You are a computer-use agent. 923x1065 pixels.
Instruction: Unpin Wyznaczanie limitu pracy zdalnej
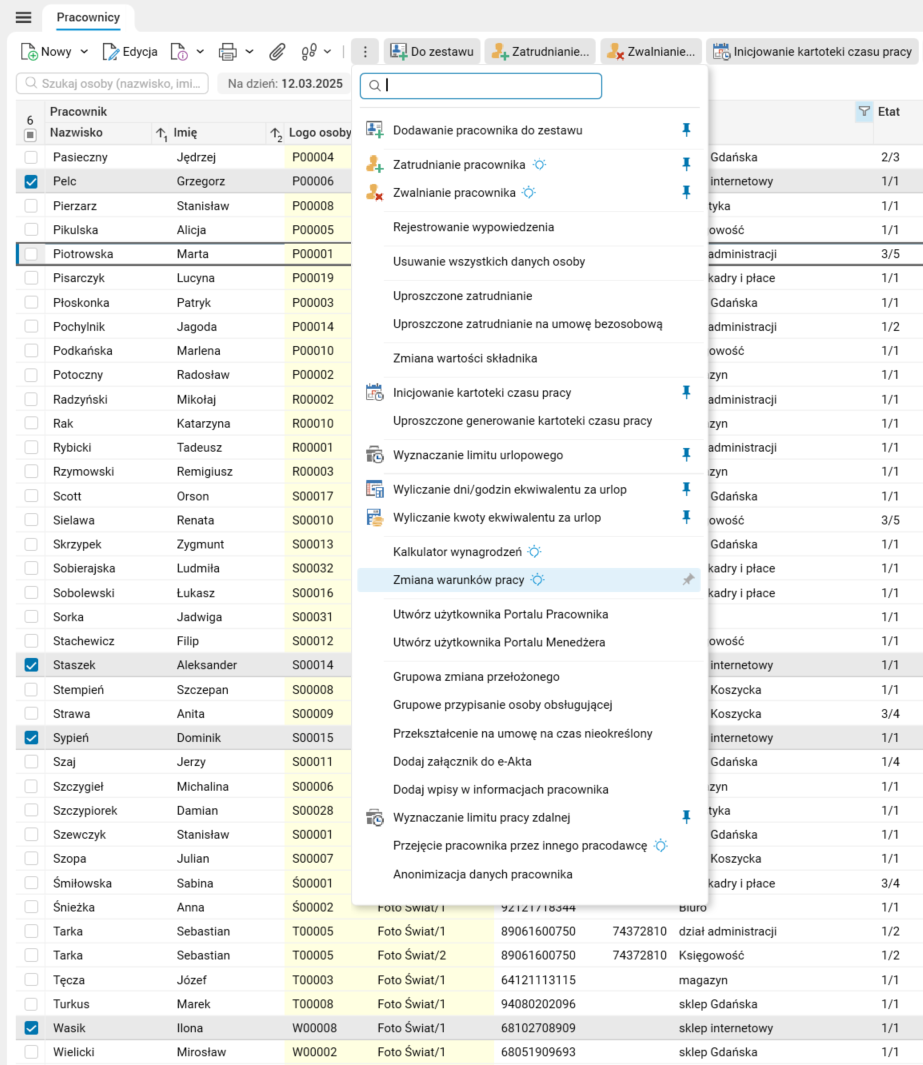pos(686,816)
